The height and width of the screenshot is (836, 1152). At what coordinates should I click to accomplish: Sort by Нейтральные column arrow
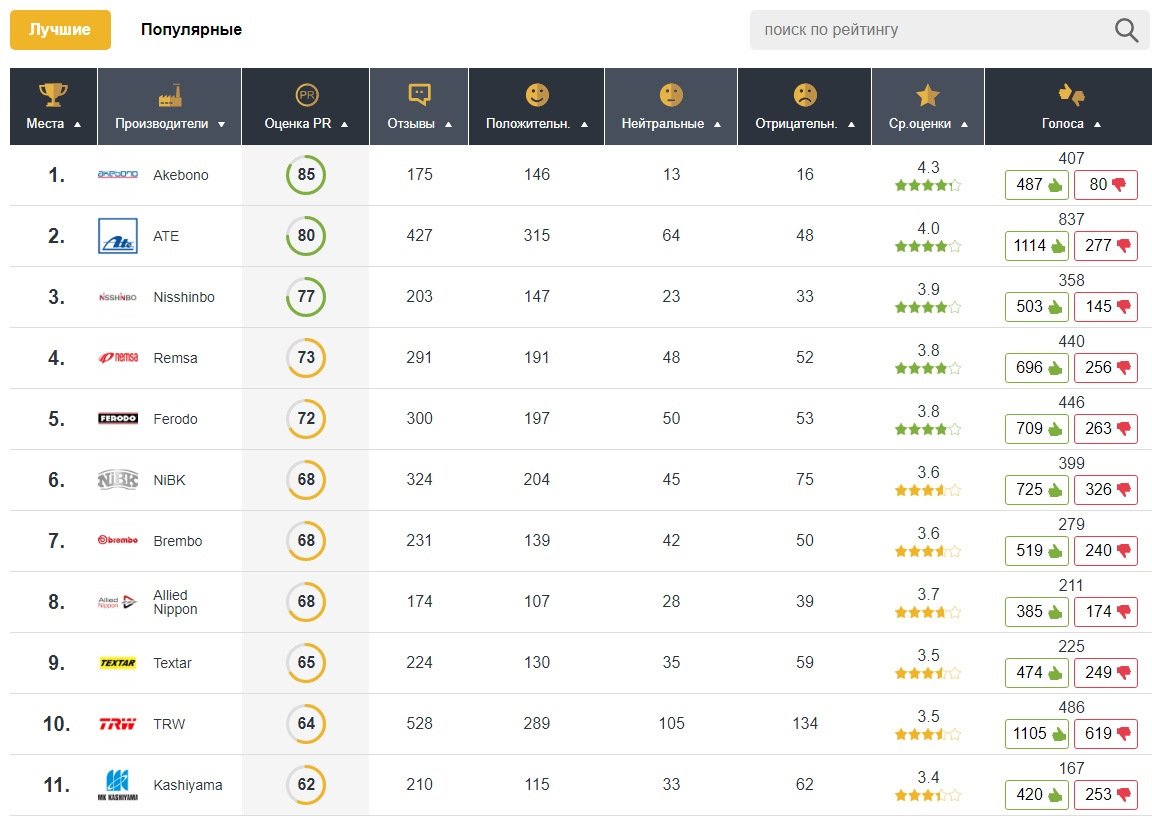tap(717, 125)
